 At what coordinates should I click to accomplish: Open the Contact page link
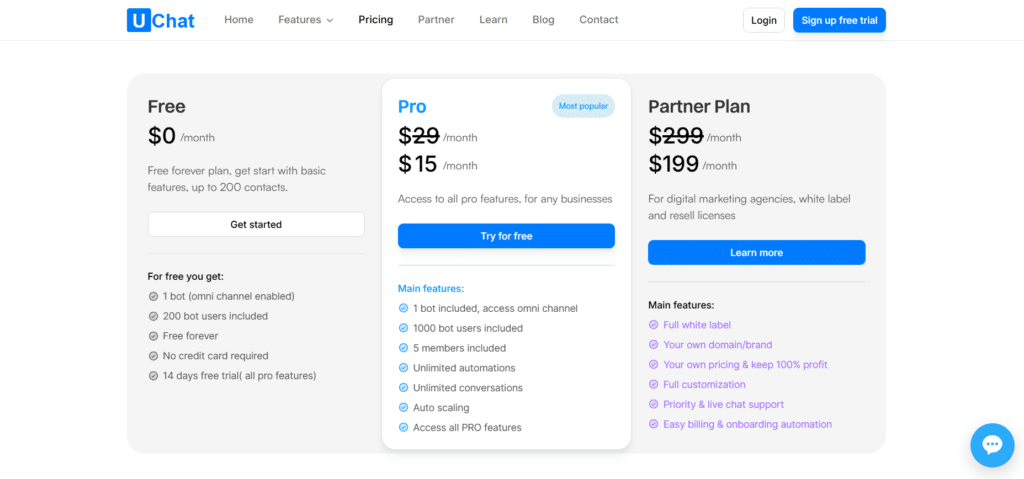(x=598, y=20)
